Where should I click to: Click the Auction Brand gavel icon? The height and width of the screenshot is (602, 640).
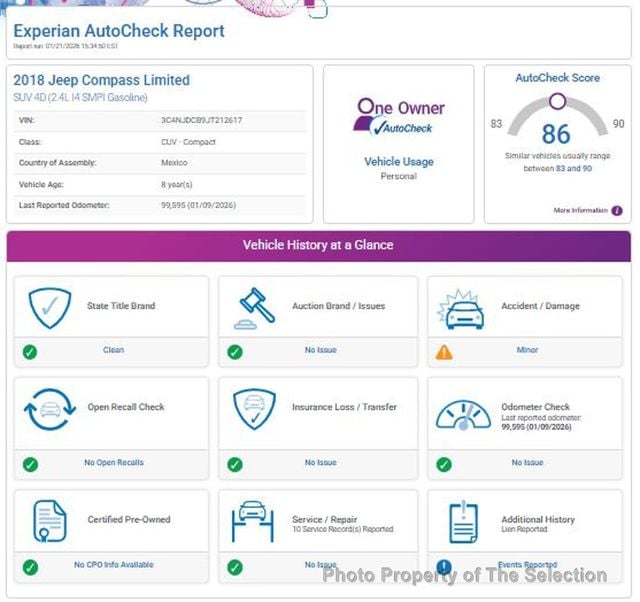254,307
